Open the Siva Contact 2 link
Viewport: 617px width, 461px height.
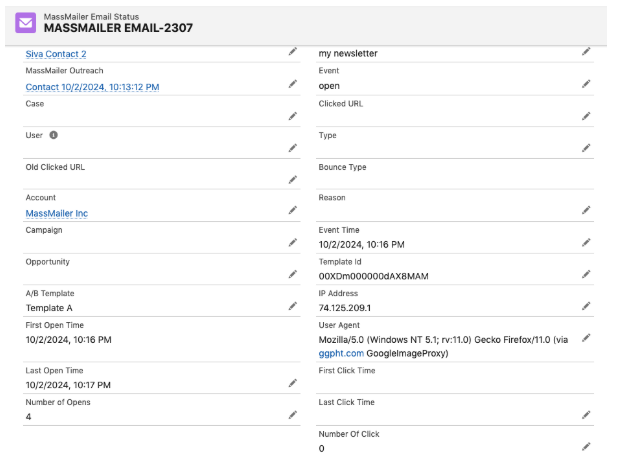(x=56, y=54)
